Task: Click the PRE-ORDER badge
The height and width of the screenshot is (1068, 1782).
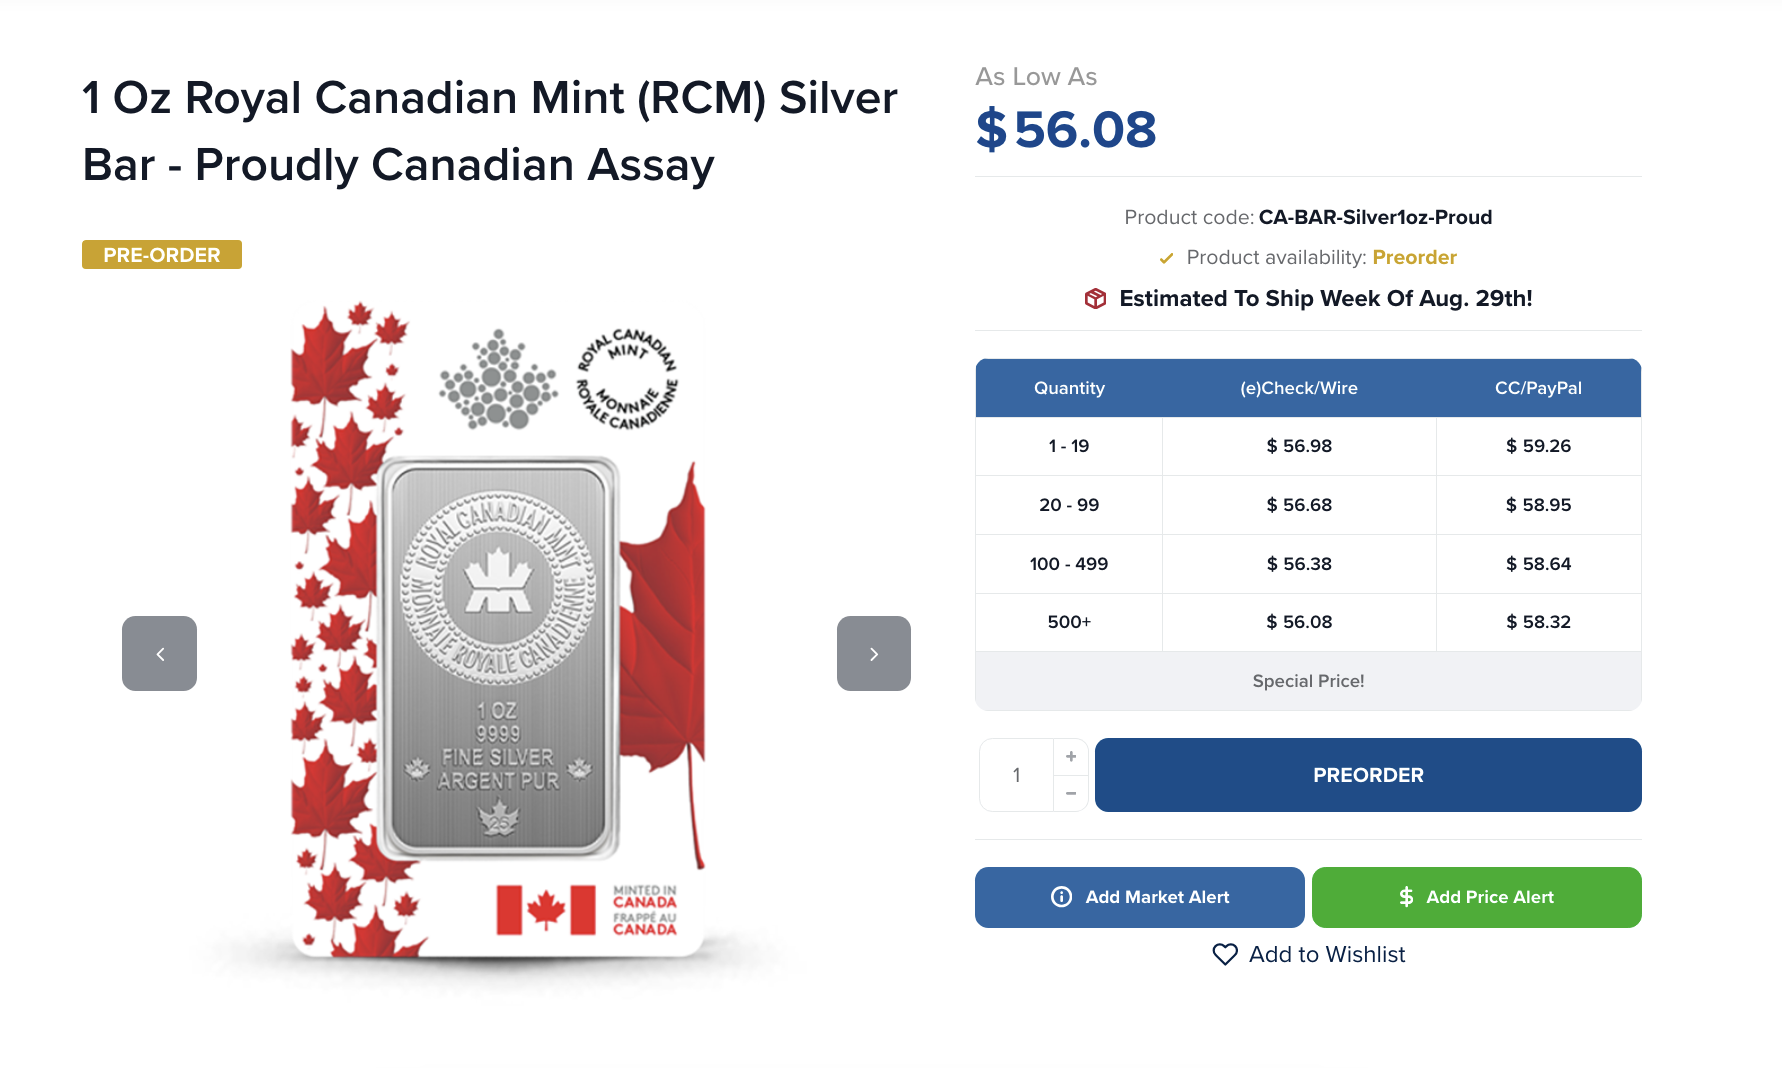Action: pyautogui.click(x=162, y=255)
